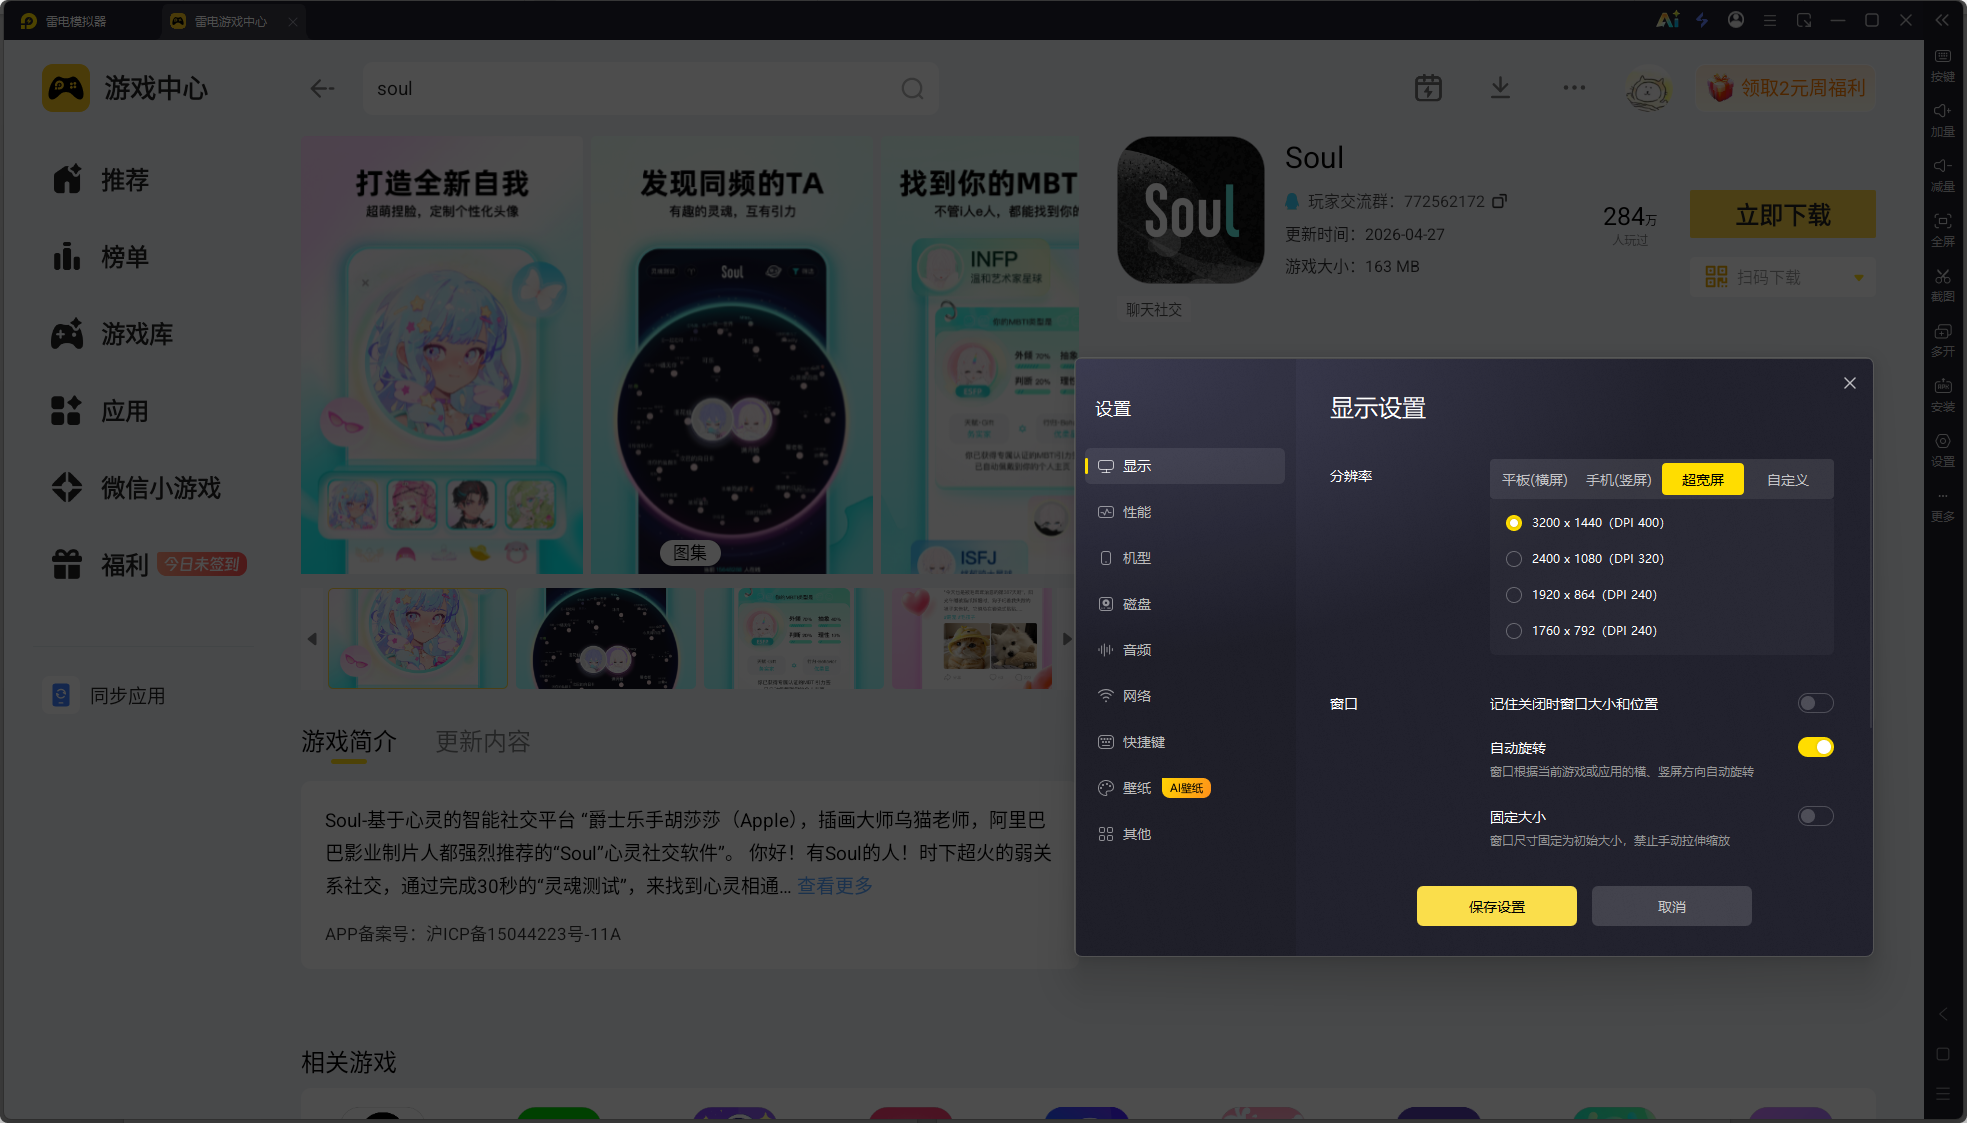Click the 立即下载 download button
The width and height of the screenshot is (1967, 1123).
(1782, 214)
